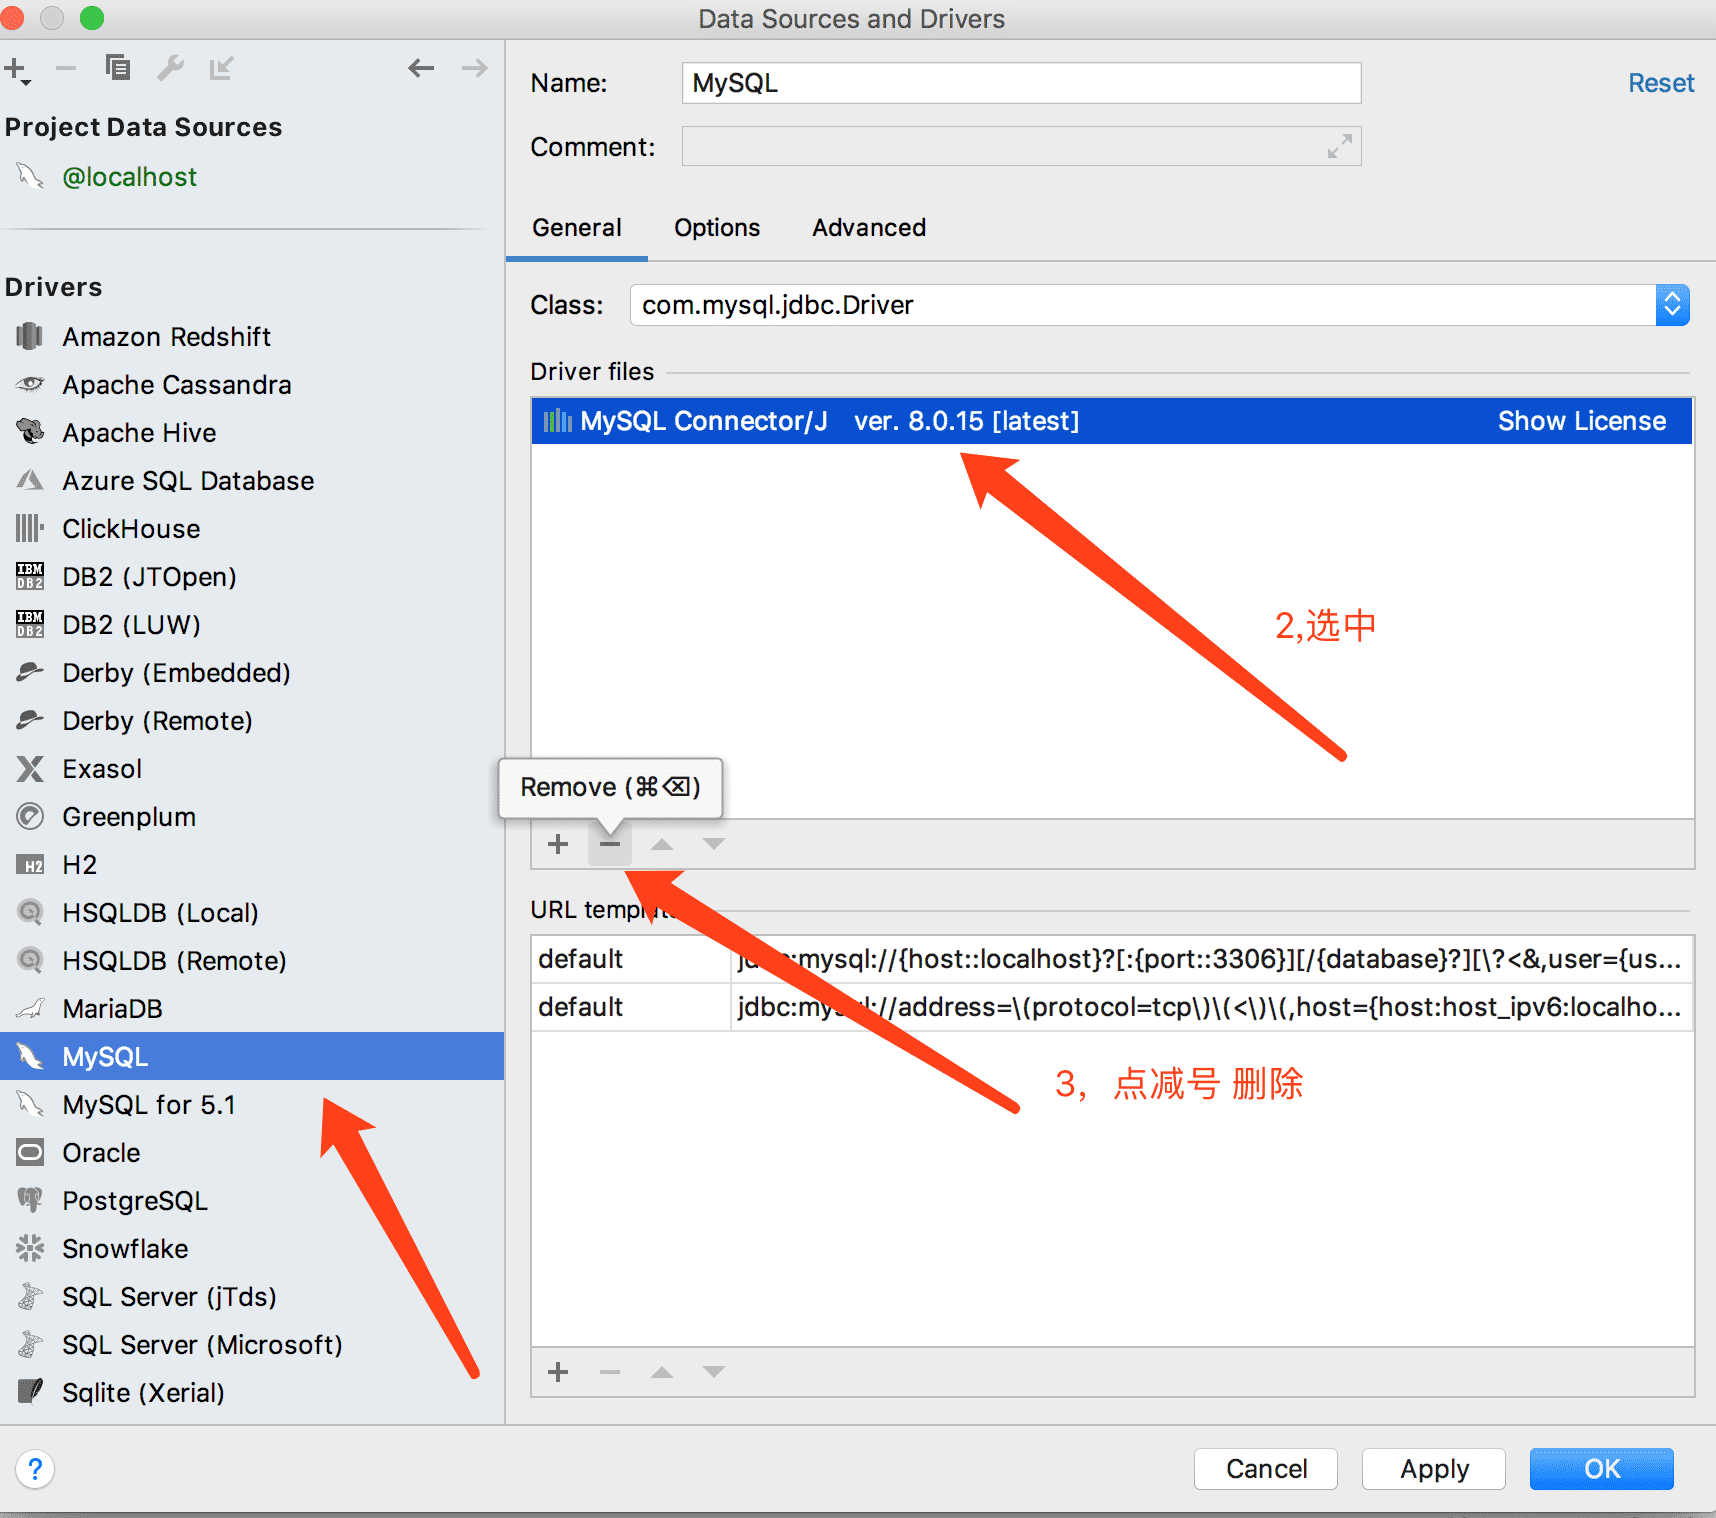Select the SQL Server (Microsoft) driver

[252, 1345]
